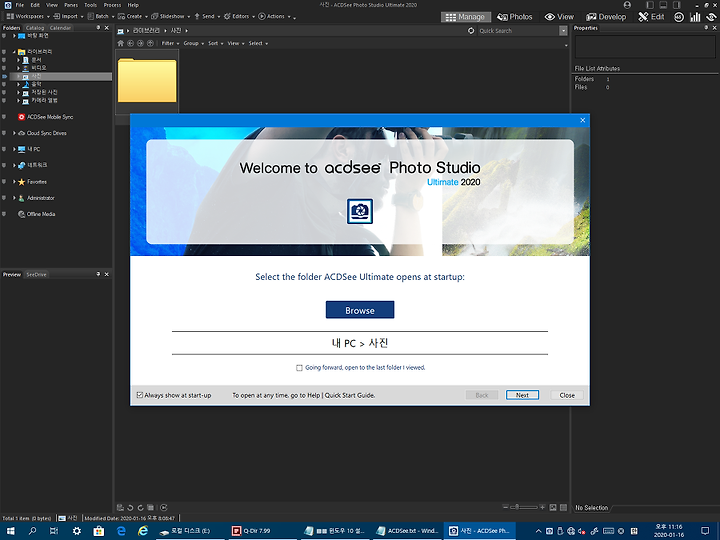Image resolution: width=720 pixels, height=540 pixels.
Task: Open Internet Explorer from the taskbar
Action: point(143,531)
